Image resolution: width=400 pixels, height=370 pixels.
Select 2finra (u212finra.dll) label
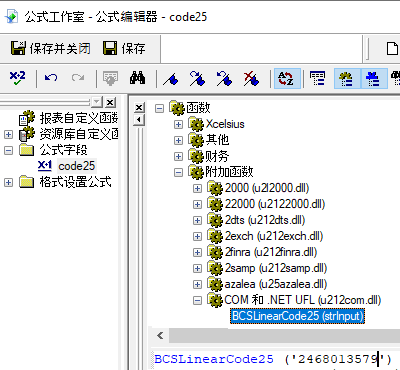[271, 252]
